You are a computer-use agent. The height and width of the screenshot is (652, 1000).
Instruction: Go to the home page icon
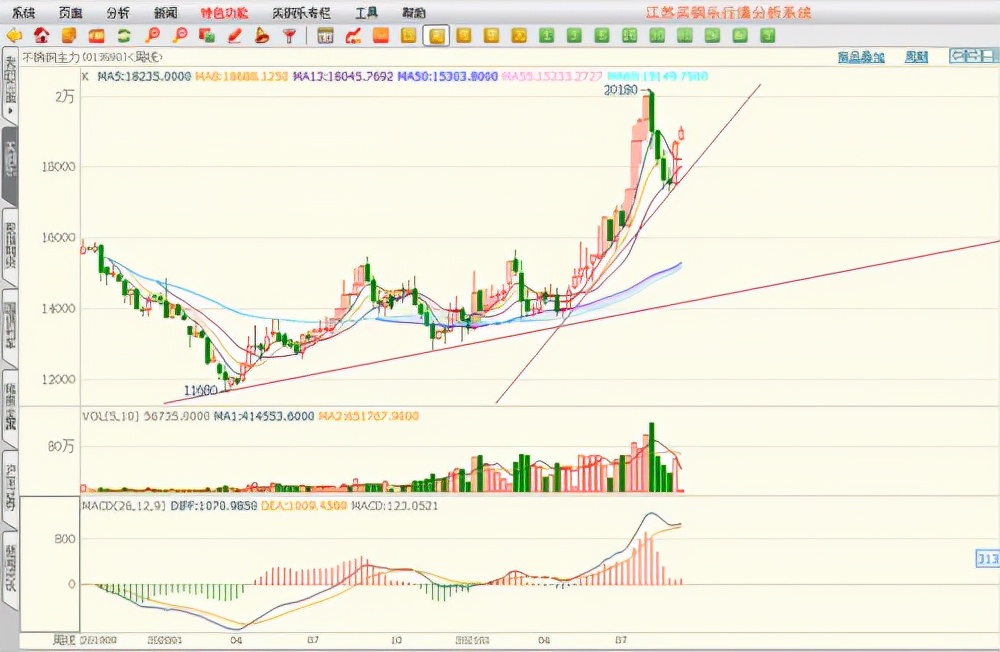[42, 36]
